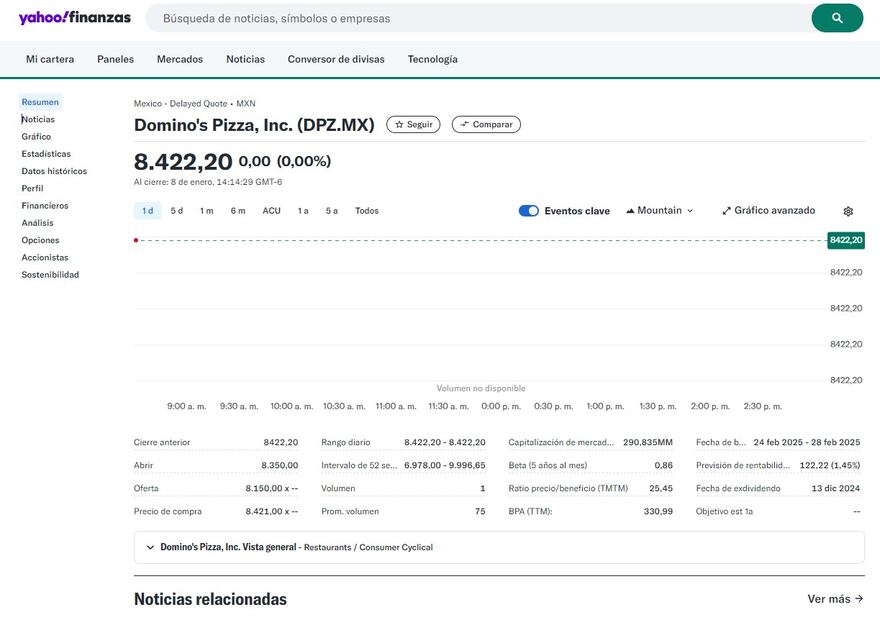
Task: Click the Prom. volumen value 75
Action: pos(480,511)
